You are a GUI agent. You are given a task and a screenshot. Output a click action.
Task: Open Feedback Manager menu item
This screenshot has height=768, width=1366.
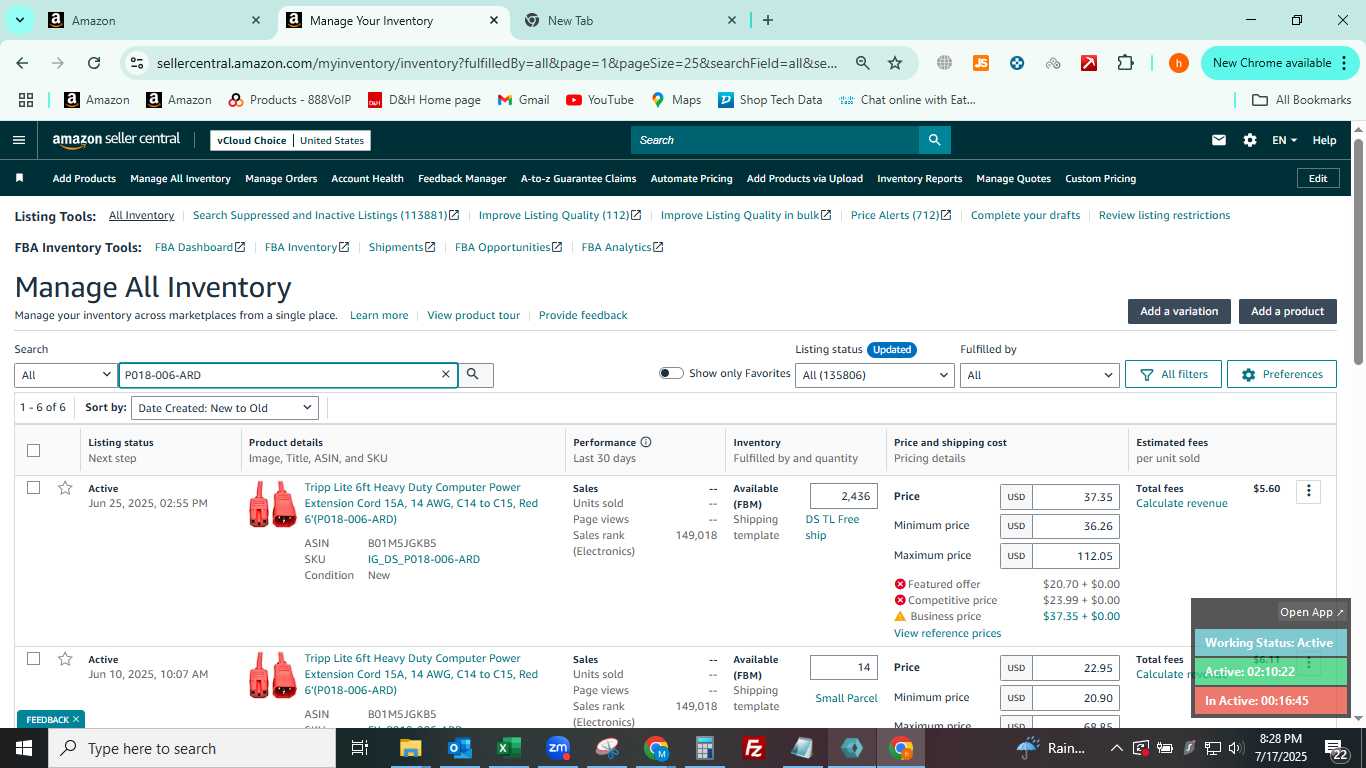tap(462, 178)
